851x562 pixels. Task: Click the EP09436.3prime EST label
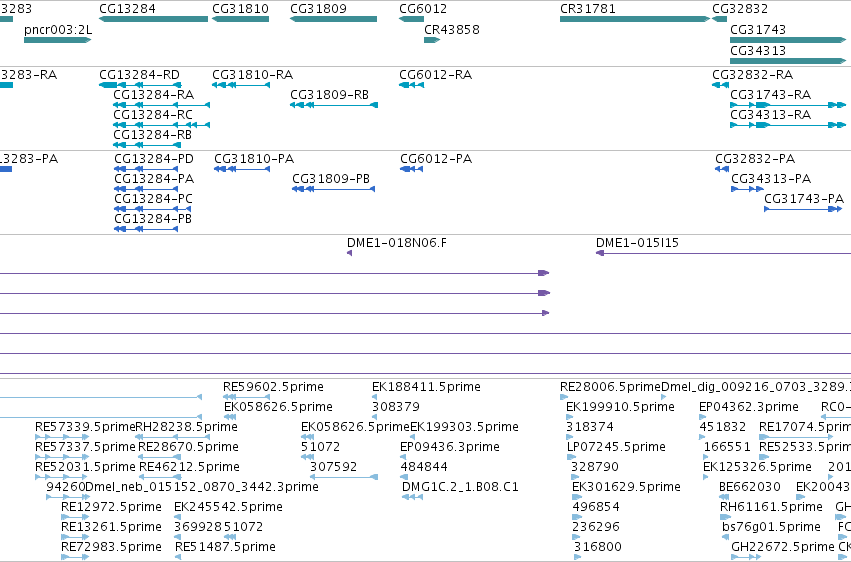(450, 447)
